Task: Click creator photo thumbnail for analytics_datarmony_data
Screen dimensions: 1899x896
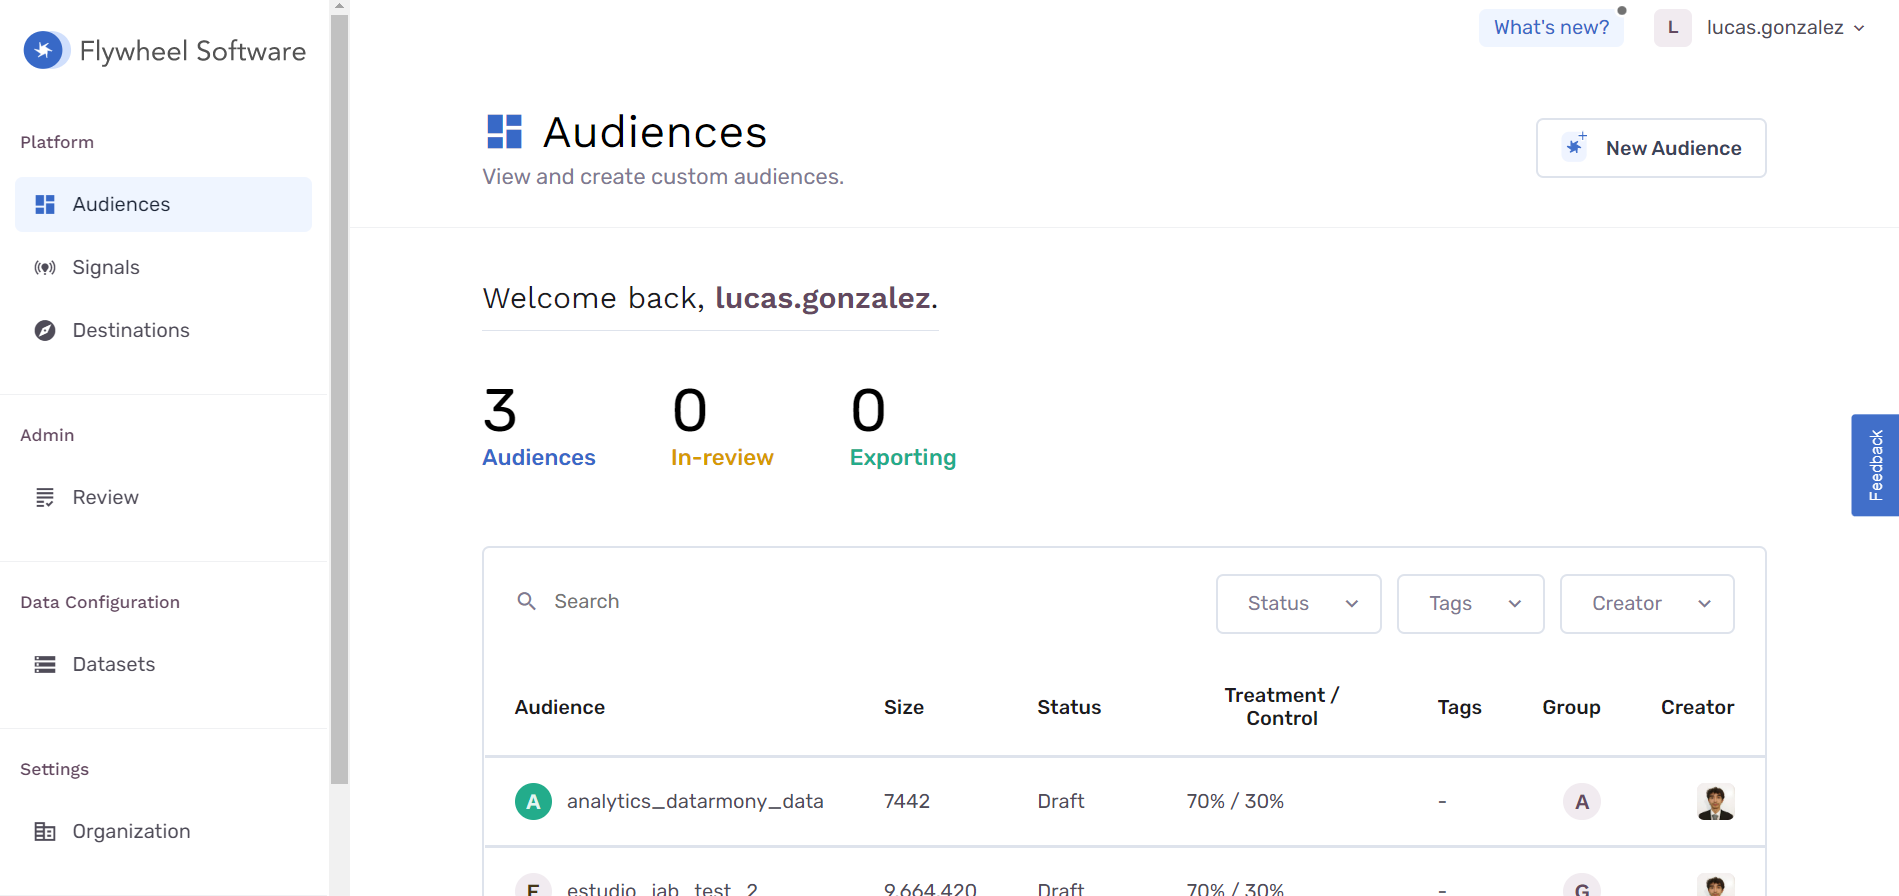Action: coord(1715,802)
